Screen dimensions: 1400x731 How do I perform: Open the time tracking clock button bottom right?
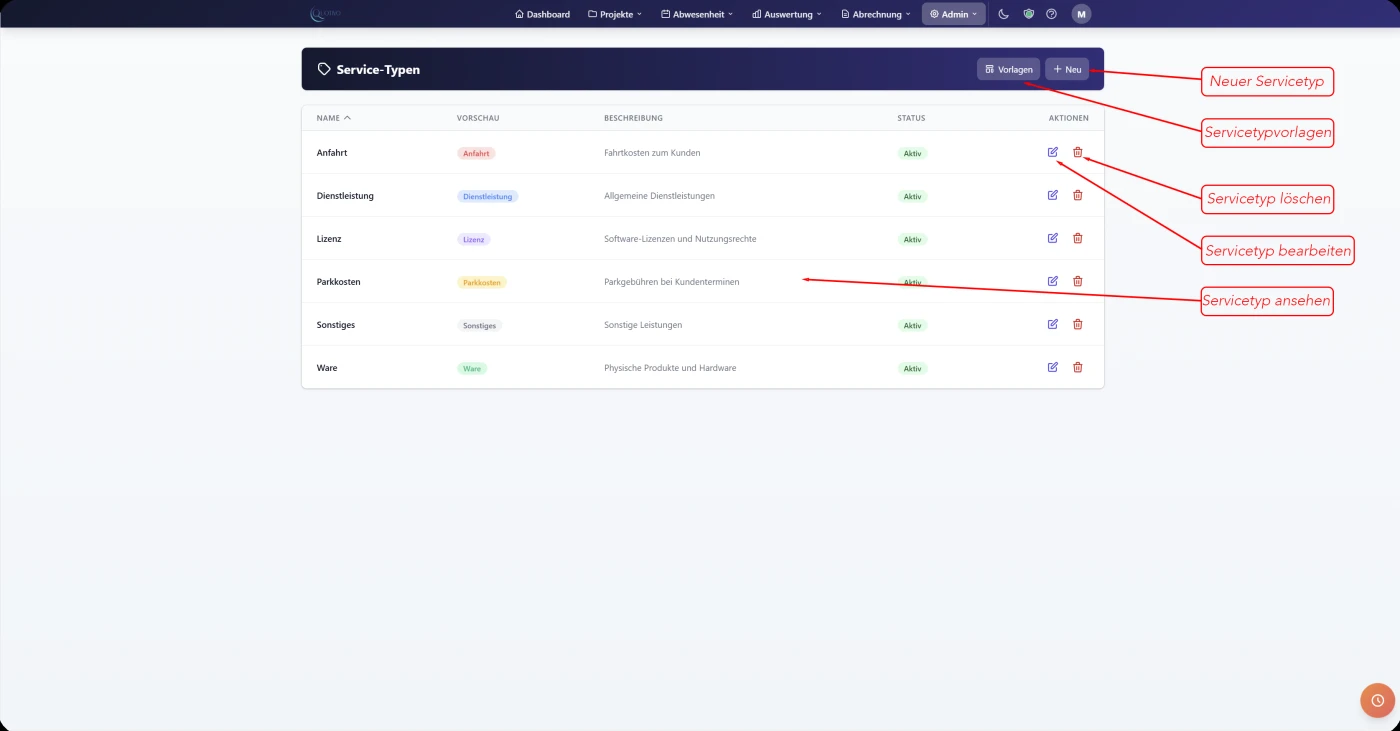tap(1378, 700)
